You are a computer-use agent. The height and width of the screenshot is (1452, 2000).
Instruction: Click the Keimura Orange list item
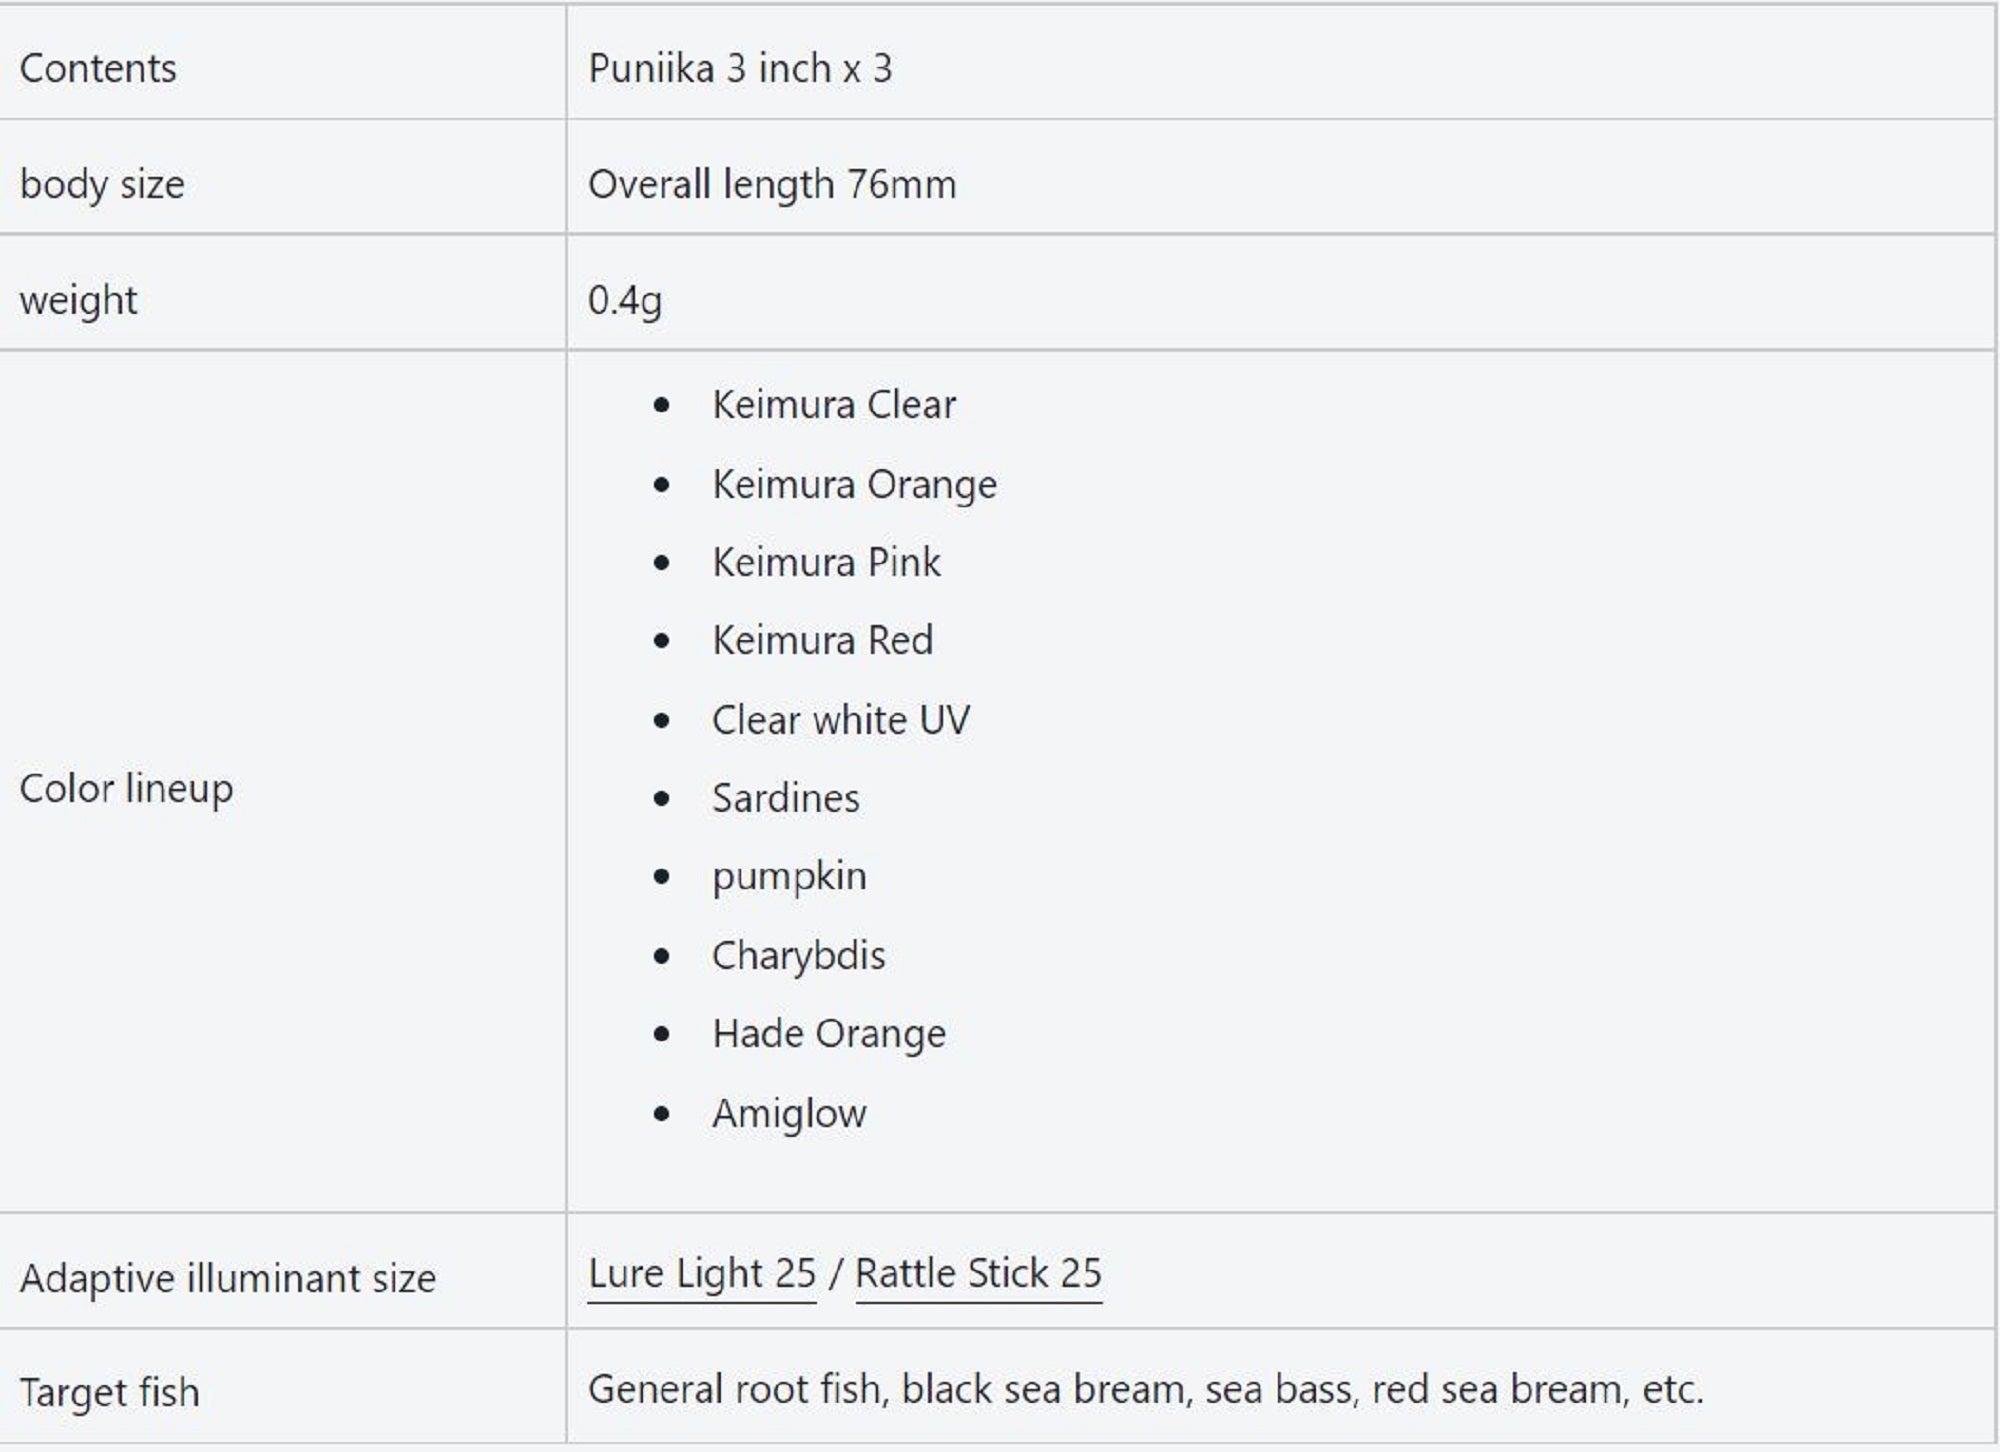[854, 484]
